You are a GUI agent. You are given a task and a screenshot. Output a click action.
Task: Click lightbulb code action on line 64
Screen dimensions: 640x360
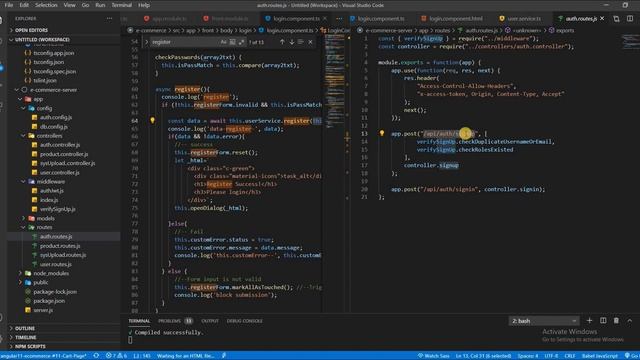point(152,120)
